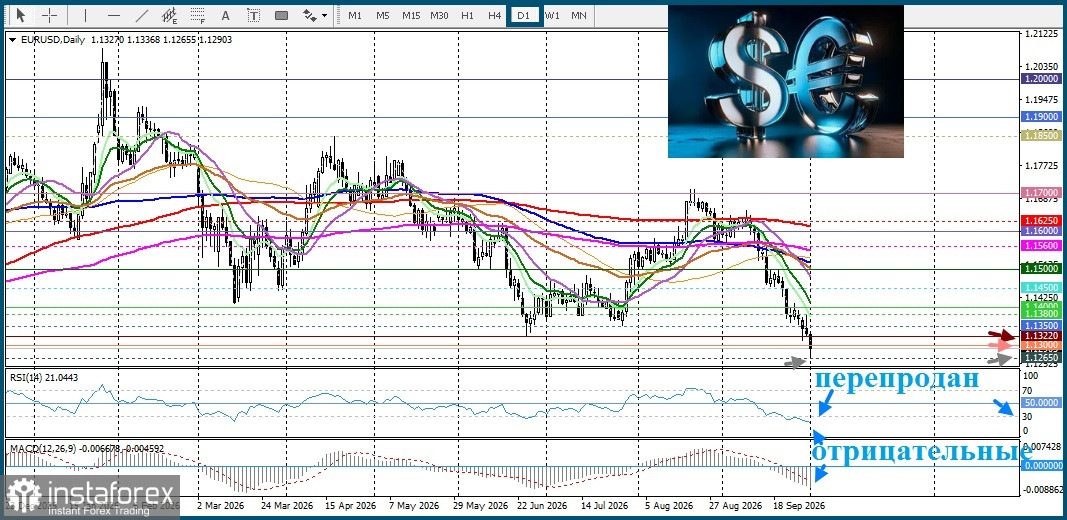Open the arrows tool dropdown arrow
Screen dimensions: 1067x520
[x=324, y=15]
